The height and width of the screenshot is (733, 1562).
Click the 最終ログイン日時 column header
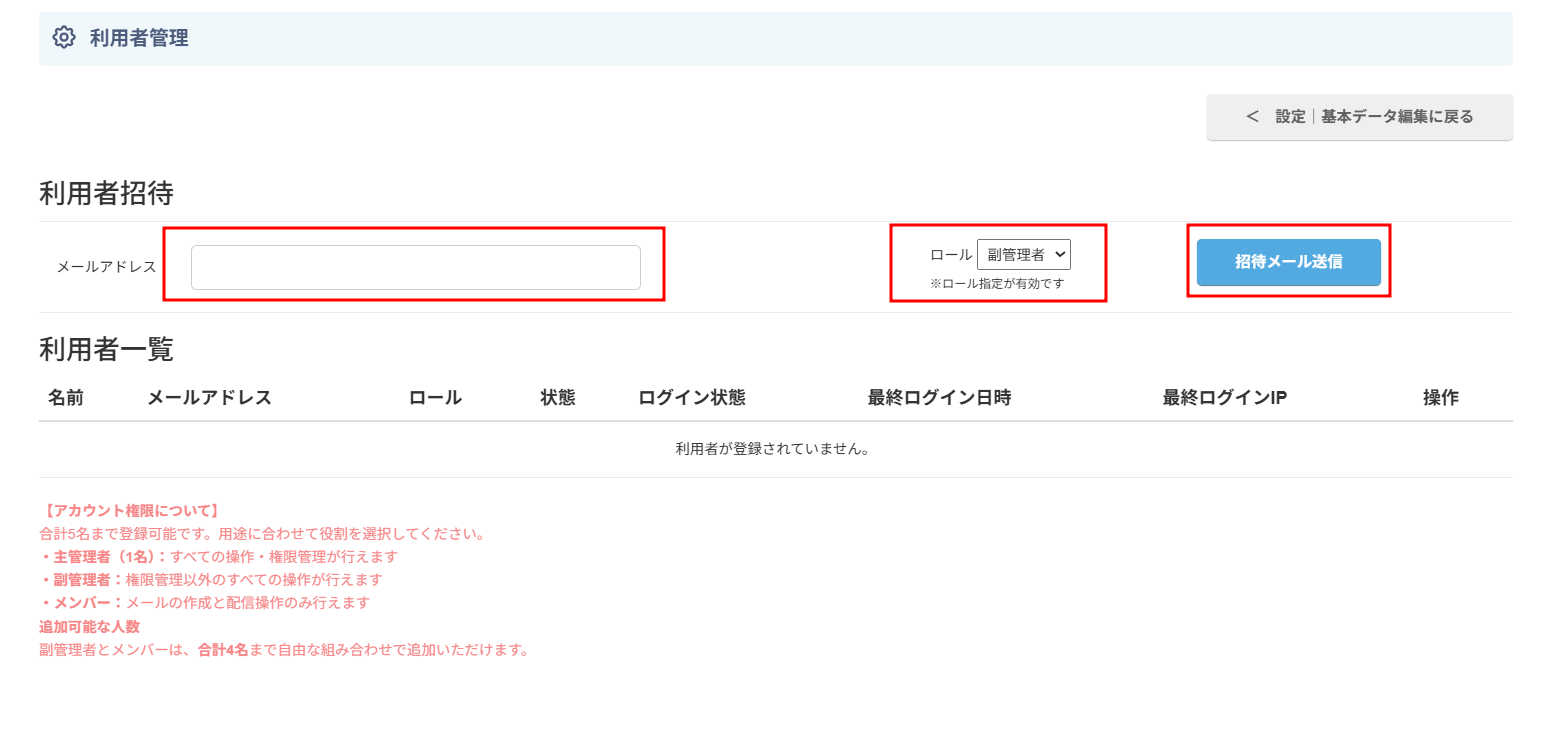[939, 398]
